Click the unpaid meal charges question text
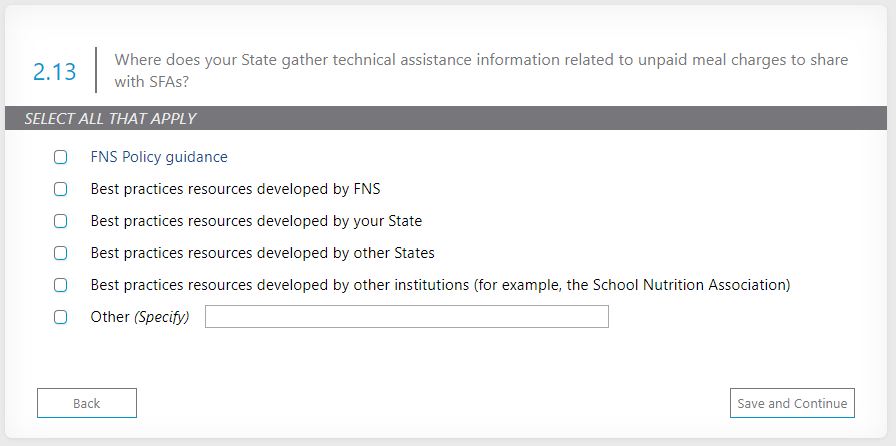The height and width of the screenshot is (446, 896). [x=480, y=71]
